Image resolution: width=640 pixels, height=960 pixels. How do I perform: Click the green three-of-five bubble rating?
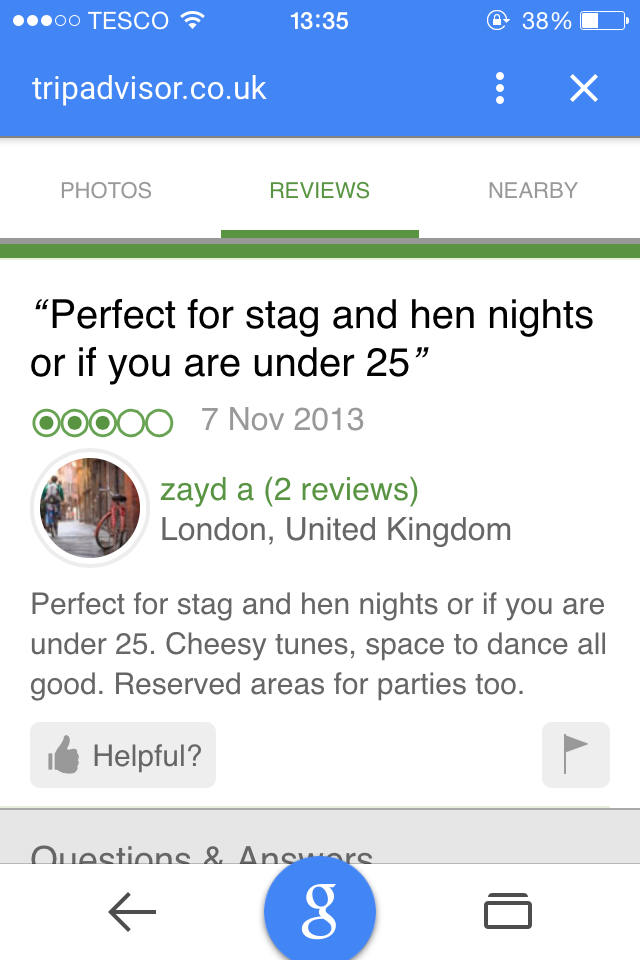[102, 422]
